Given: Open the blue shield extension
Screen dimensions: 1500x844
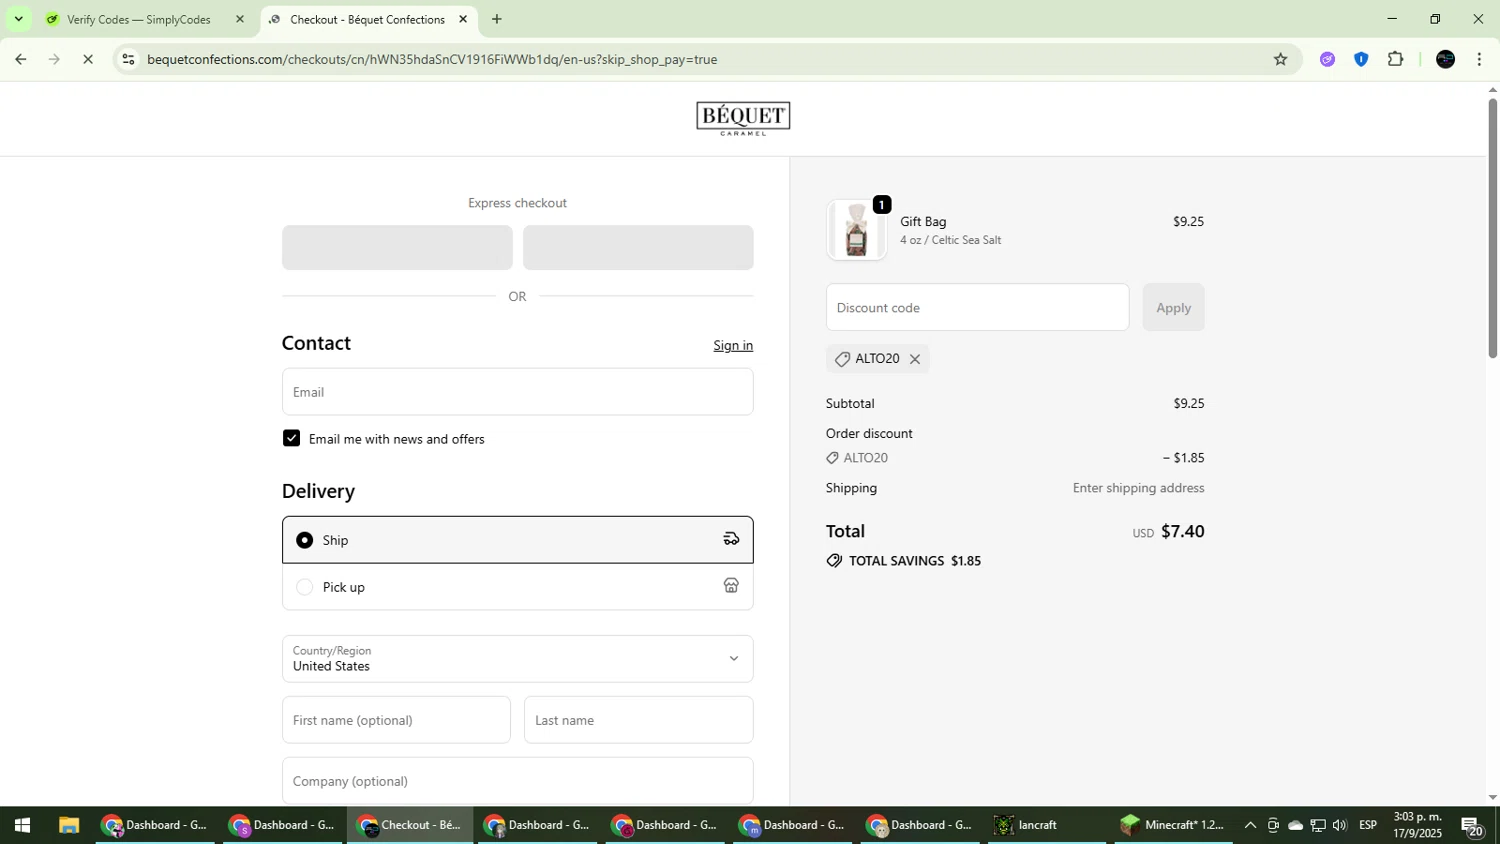Looking at the screenshot, I should click(x=1361, y=60).
